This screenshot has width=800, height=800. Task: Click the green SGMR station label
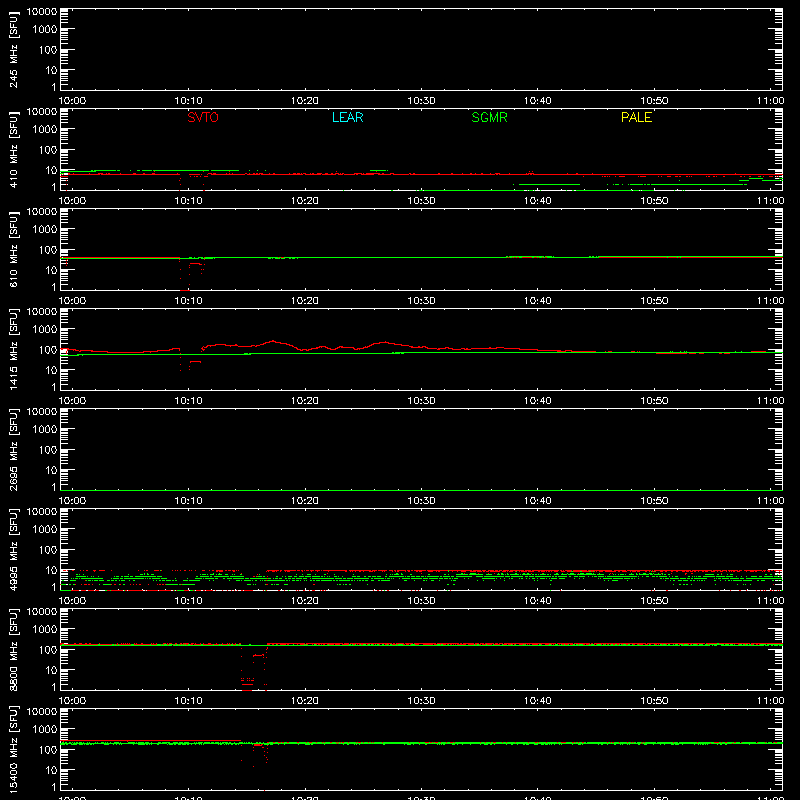coord(489,117)
